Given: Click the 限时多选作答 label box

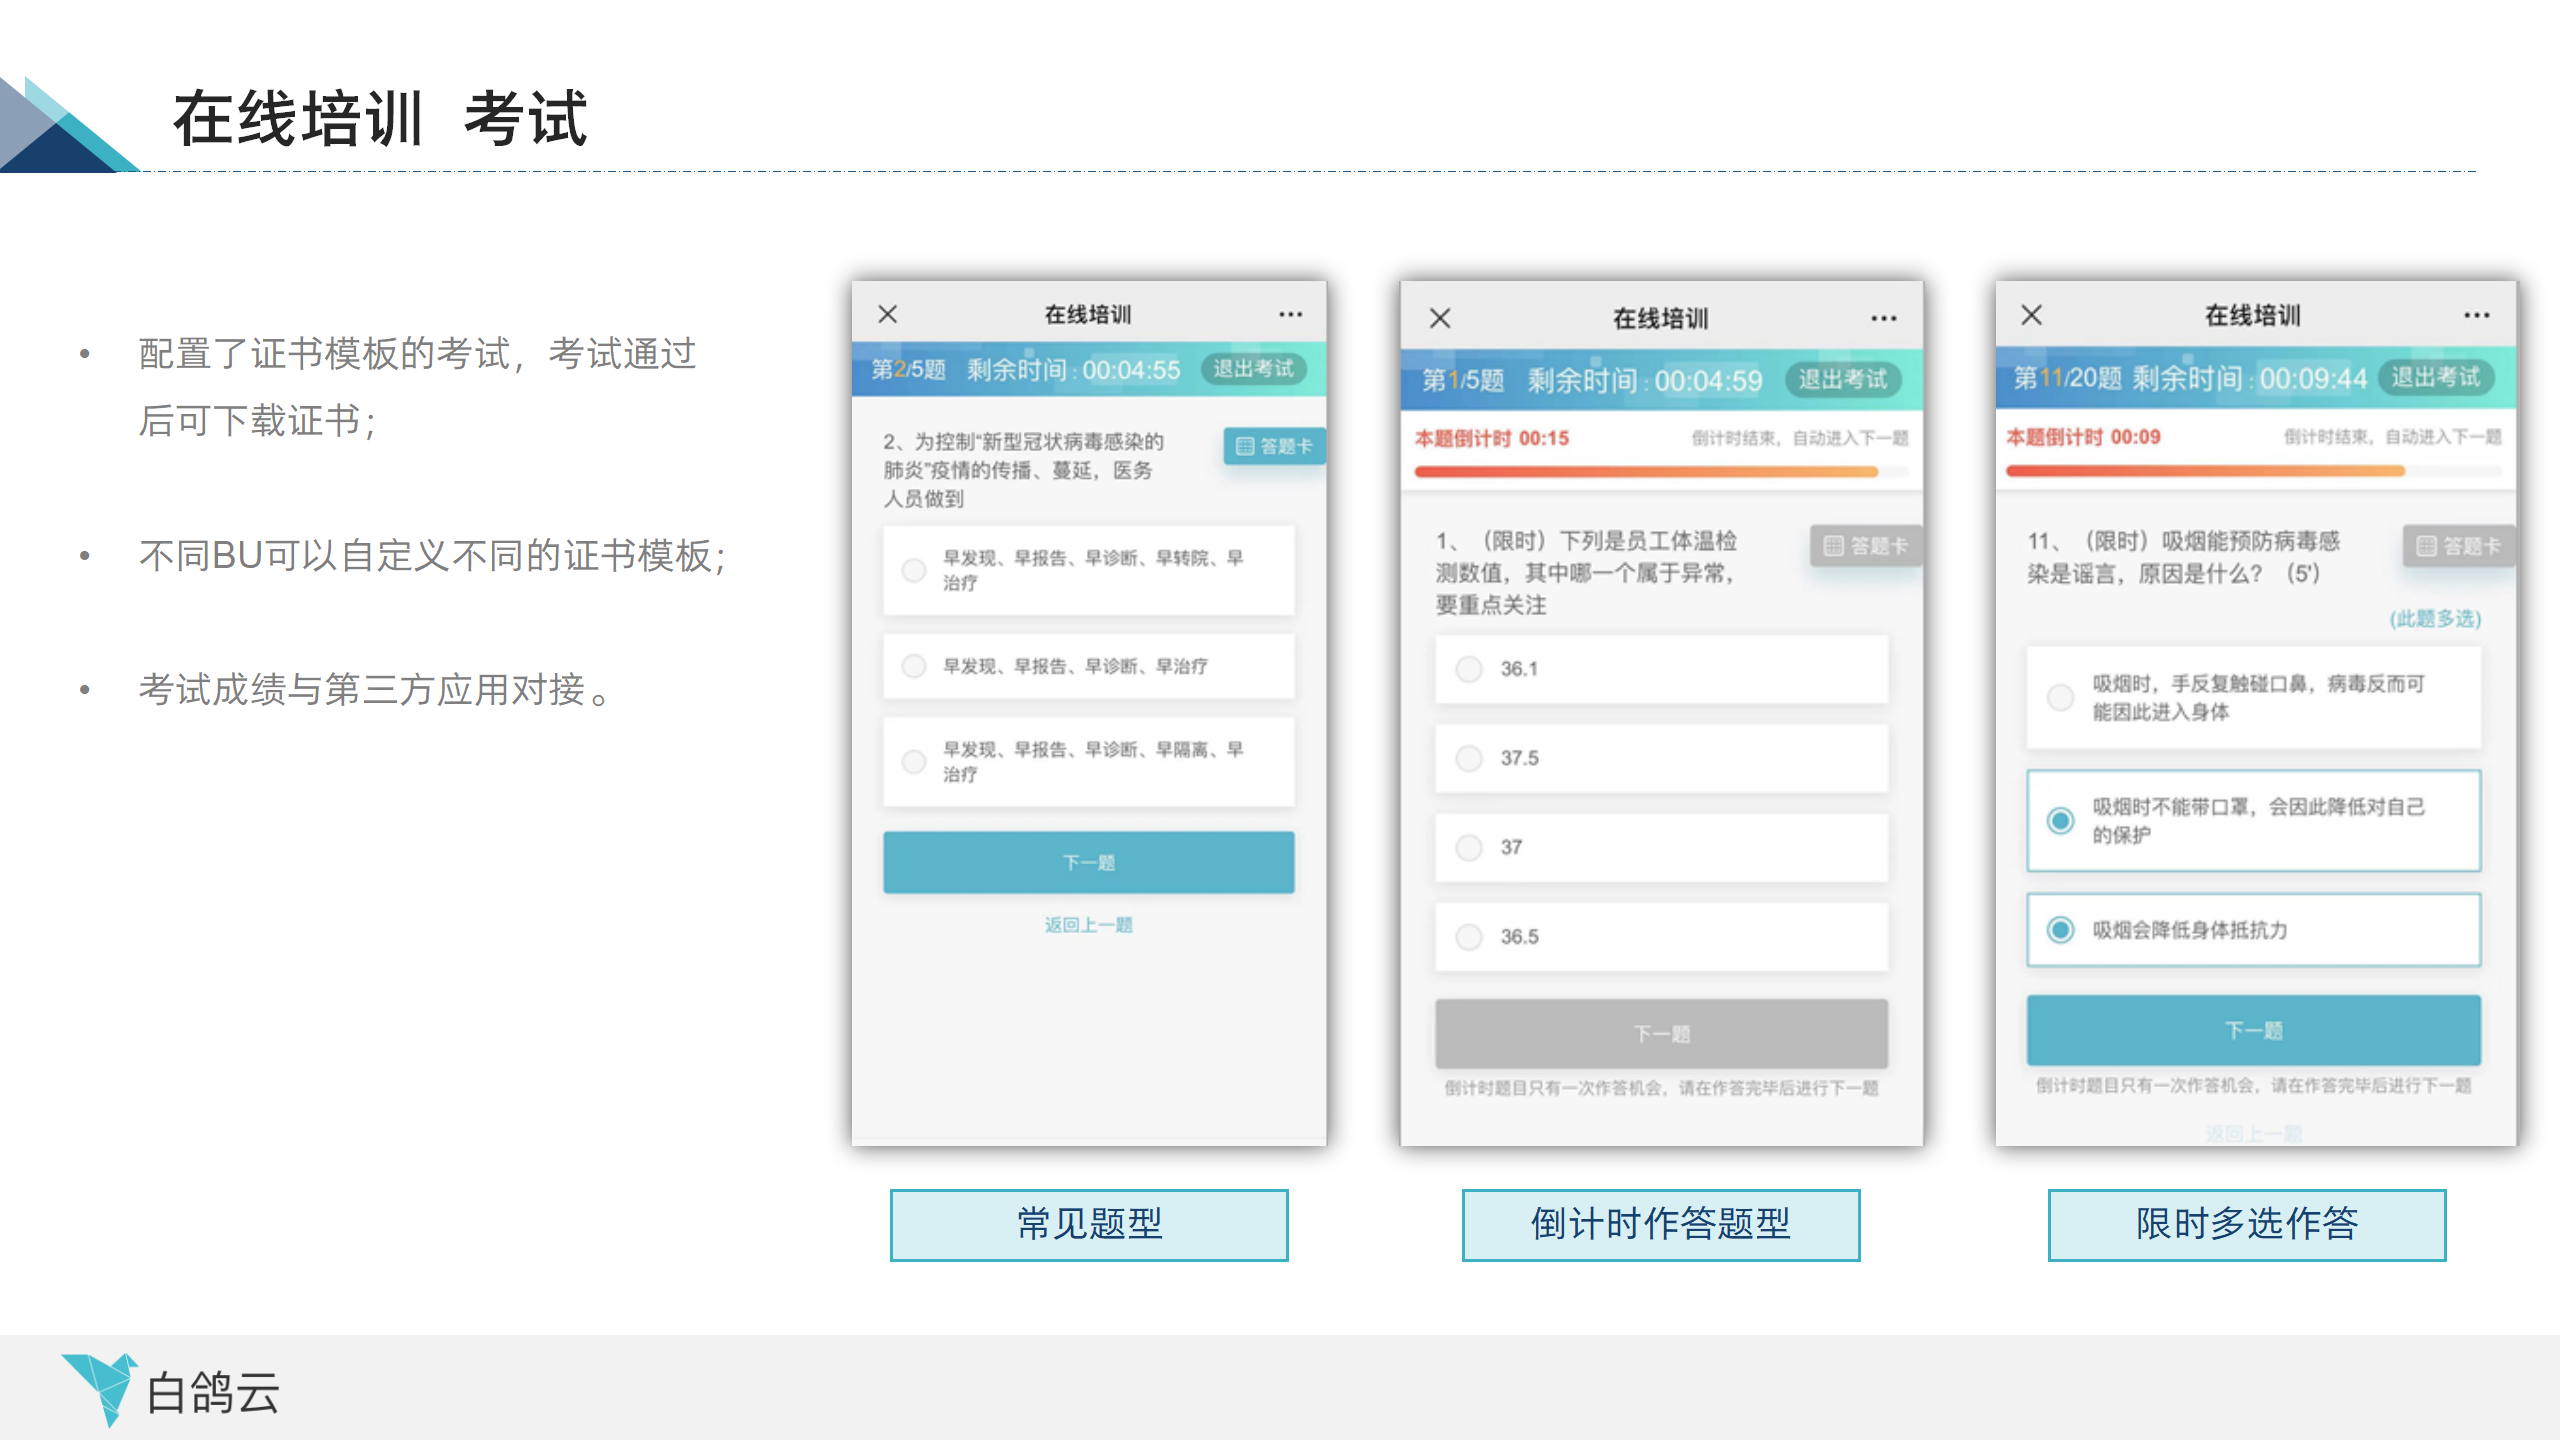Looking at the screenshot, I should click(x=2247, y=1225).
